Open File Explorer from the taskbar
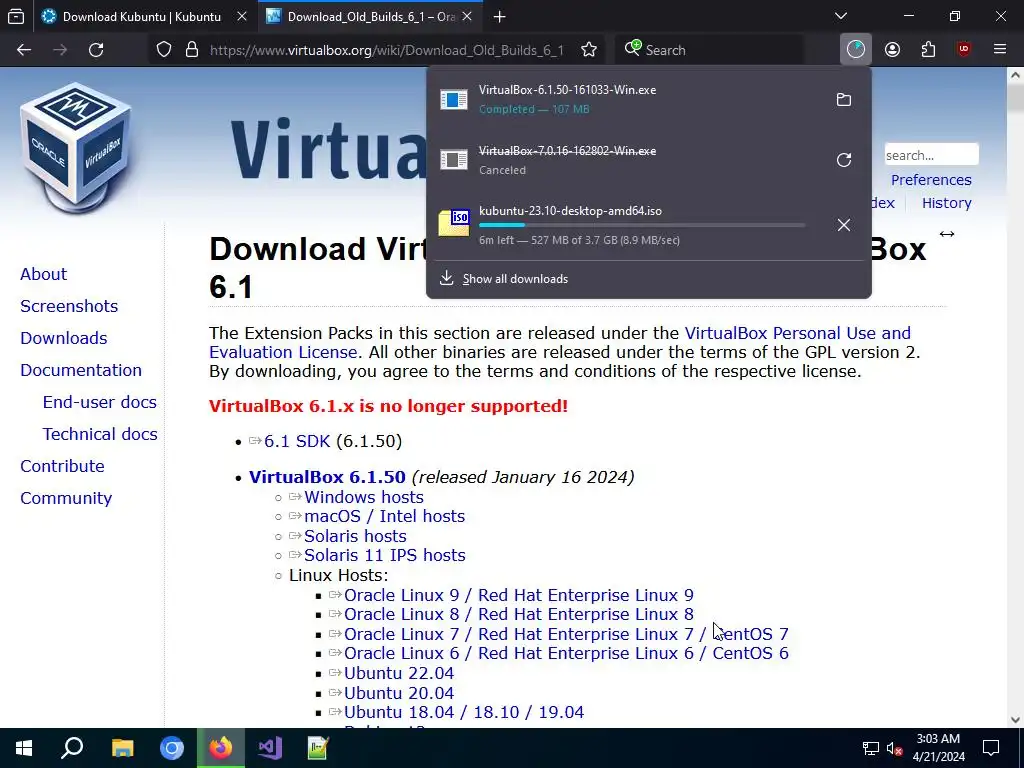Image resolution: width=1024 pixels, height=768 pixels. point(122,748)
